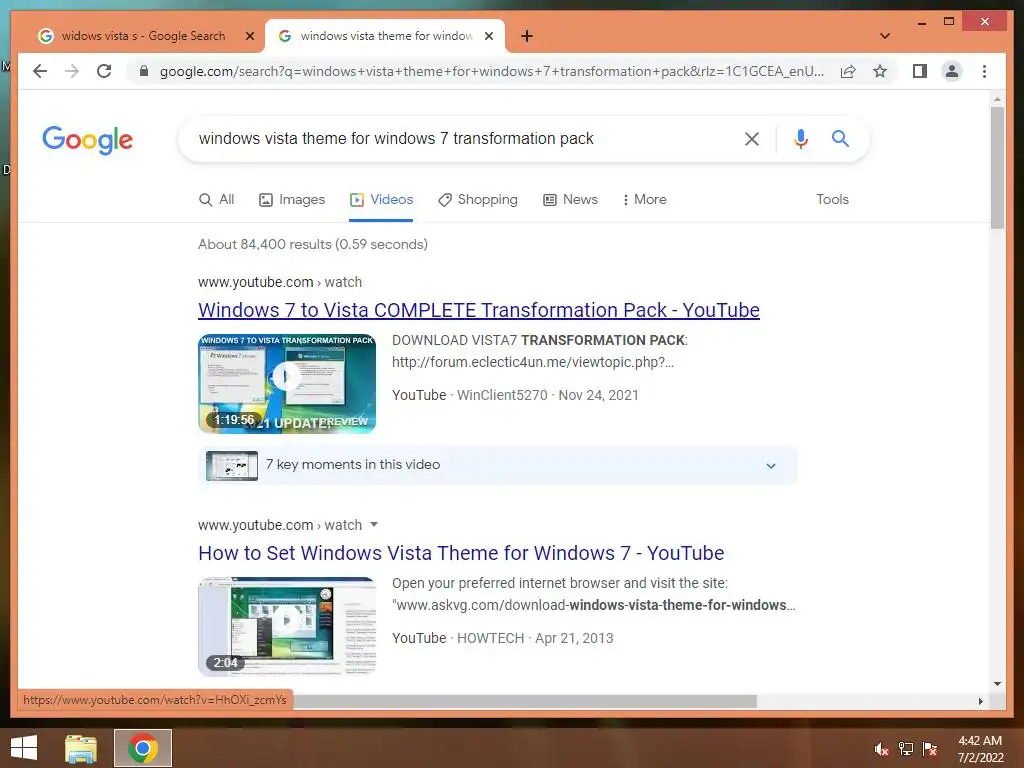Image resolution: width=1024 pixels, height=768 pixels.
Task: Select the 'windows vista theme for window' tab
Action: [385, 36]
